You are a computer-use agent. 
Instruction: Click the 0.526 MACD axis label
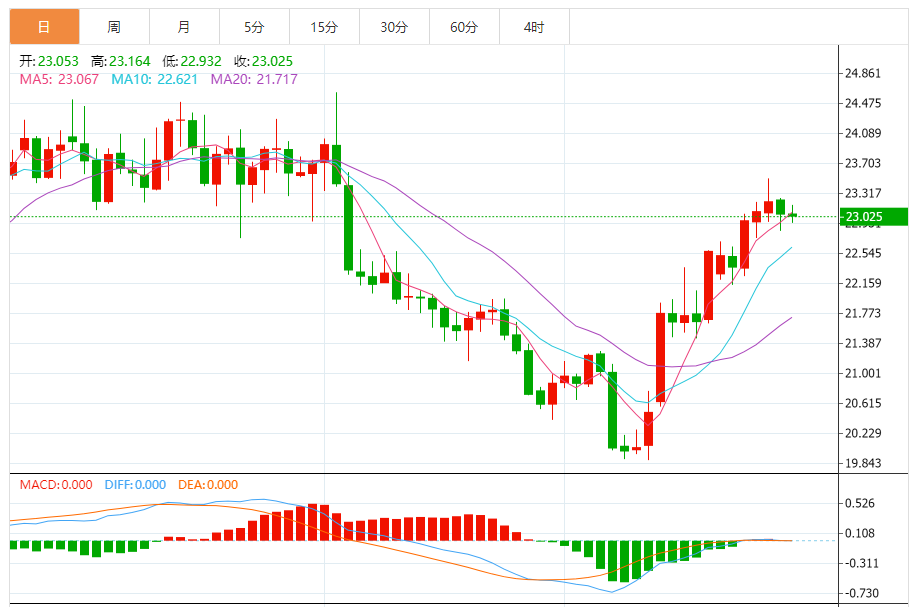coord(860,503)
